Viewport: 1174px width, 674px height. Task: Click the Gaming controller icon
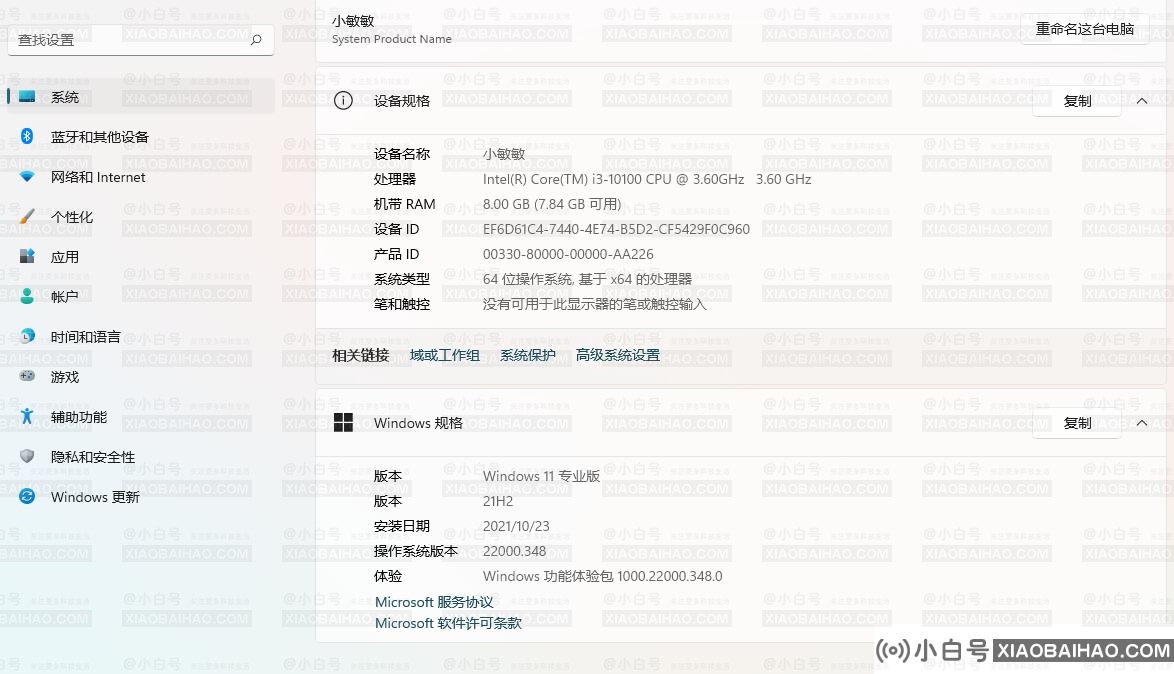point(27,376)
